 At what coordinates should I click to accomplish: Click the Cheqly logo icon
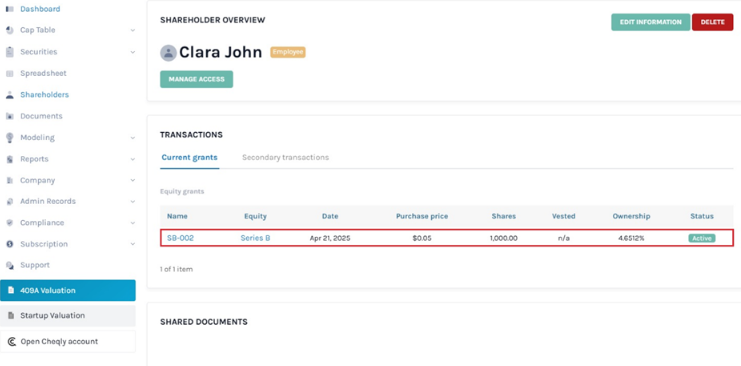click(x=12, y=341)
